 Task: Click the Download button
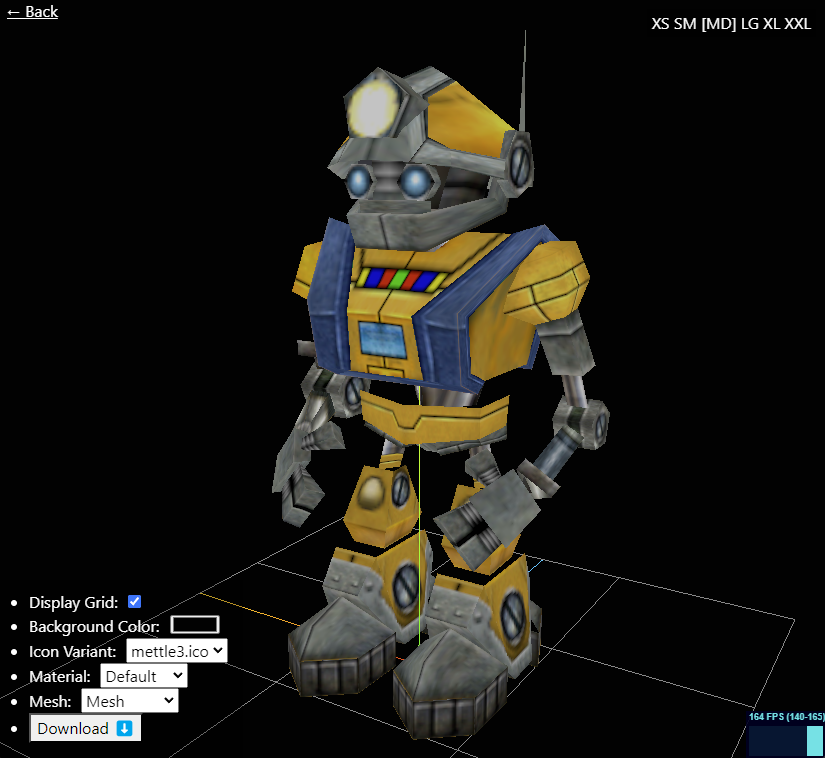click(x=85, y=728)
